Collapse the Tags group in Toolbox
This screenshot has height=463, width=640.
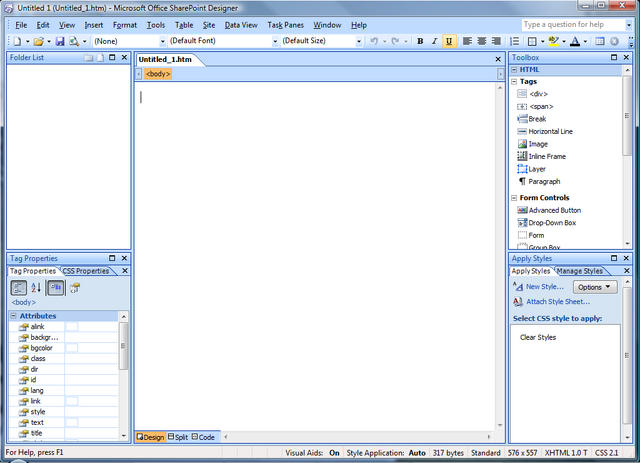(514, 82)
